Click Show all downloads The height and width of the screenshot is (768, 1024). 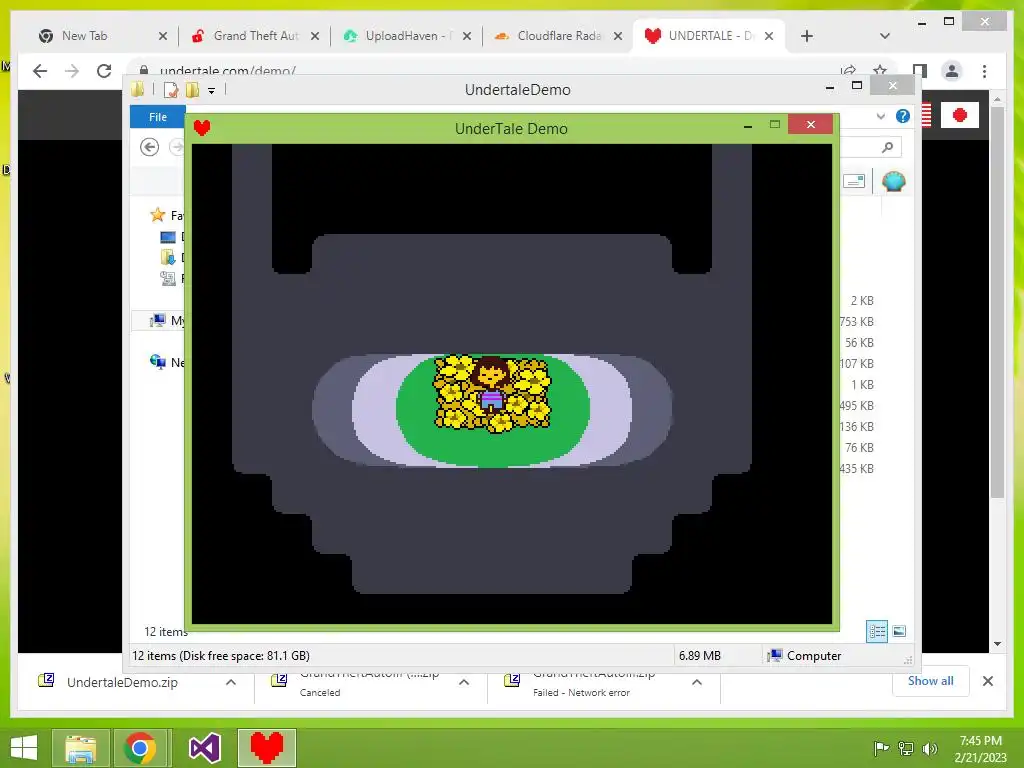pos(931,680)
